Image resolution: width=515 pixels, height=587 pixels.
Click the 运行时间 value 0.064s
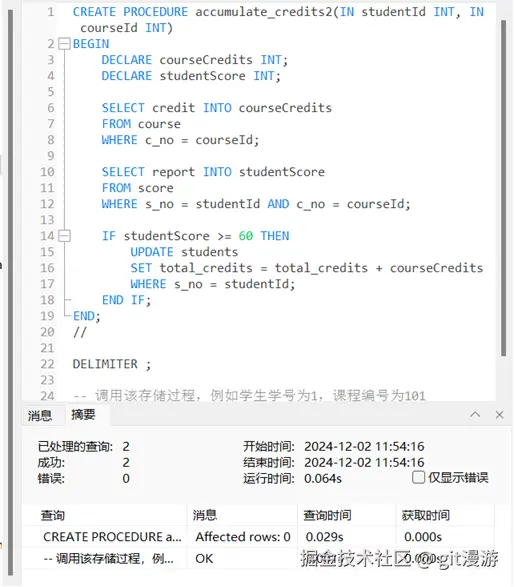(x=323, y=478)
